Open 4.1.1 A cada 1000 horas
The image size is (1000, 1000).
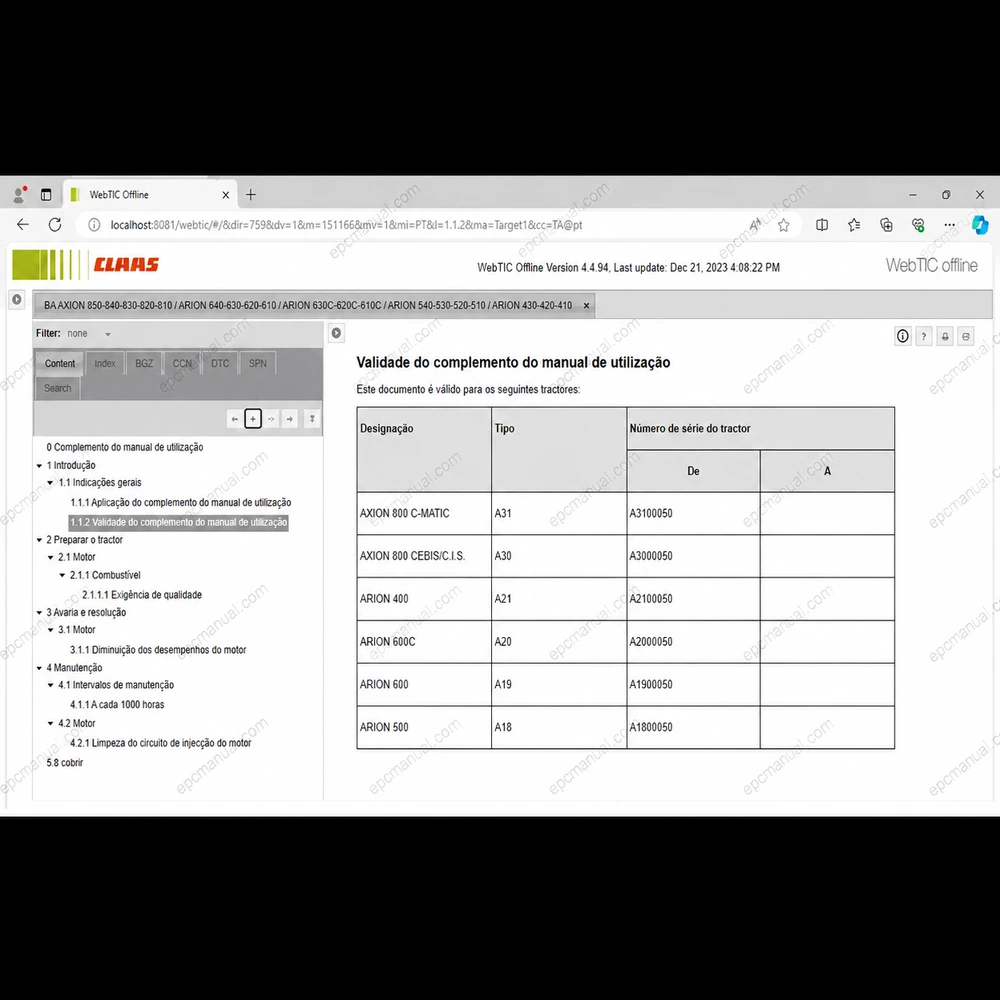coord(117,705)
